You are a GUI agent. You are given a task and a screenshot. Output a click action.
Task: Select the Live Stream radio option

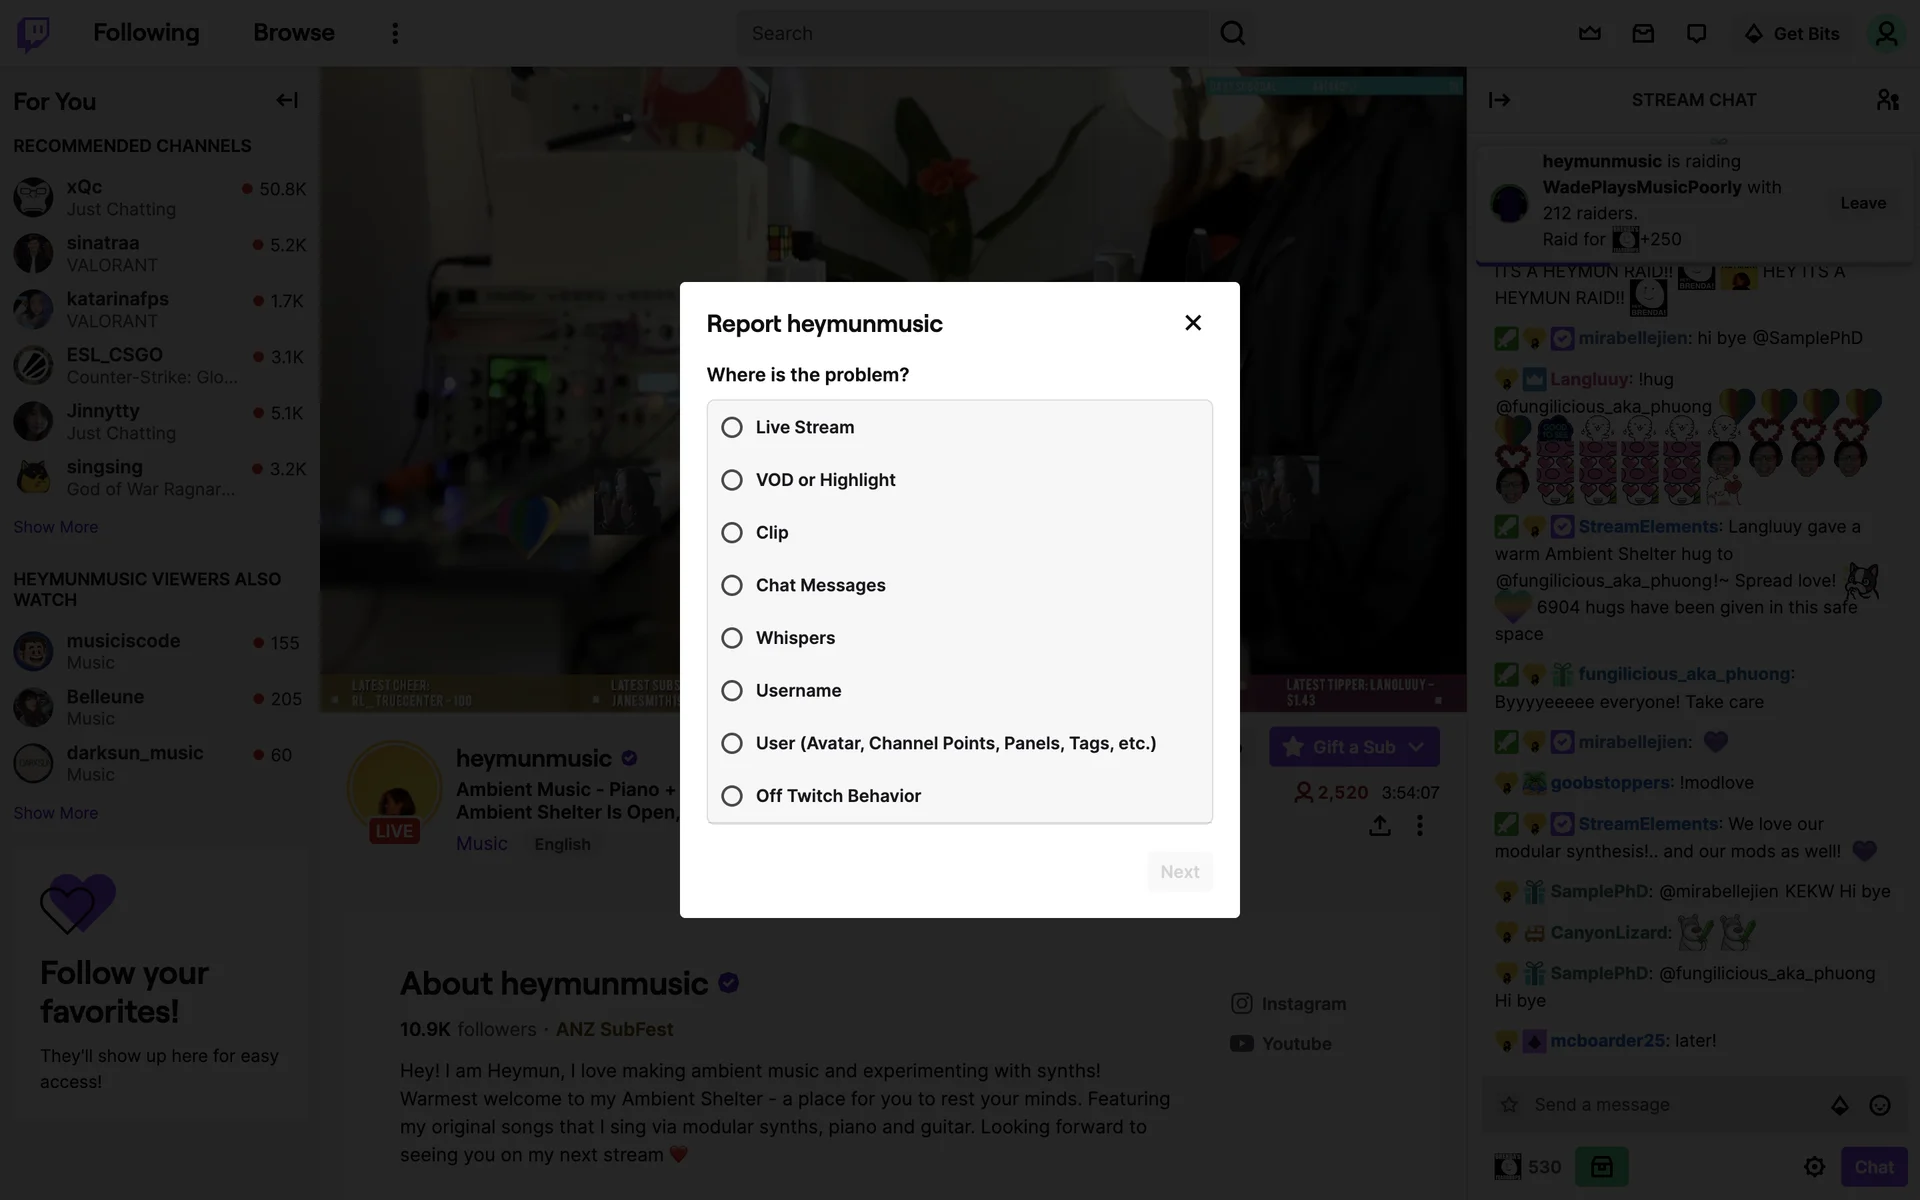tap(732, 427)
